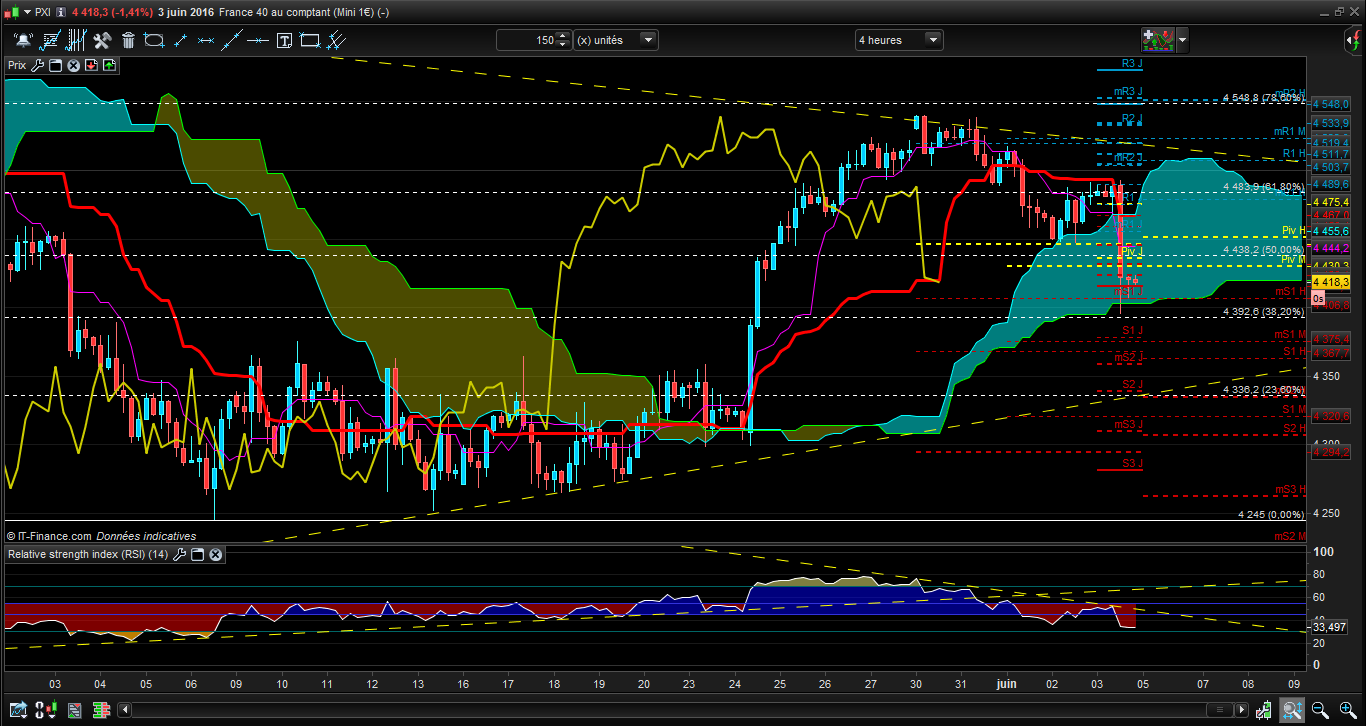Zoom out with the minus magnifier
Screen dimensions: 1366x726
point(1318,711)
